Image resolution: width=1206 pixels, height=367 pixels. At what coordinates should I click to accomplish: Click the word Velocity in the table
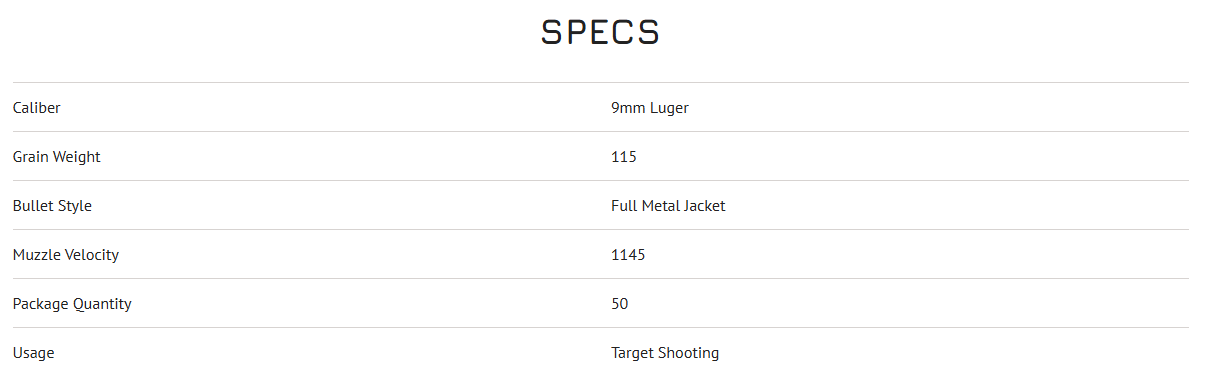(92, 255)
